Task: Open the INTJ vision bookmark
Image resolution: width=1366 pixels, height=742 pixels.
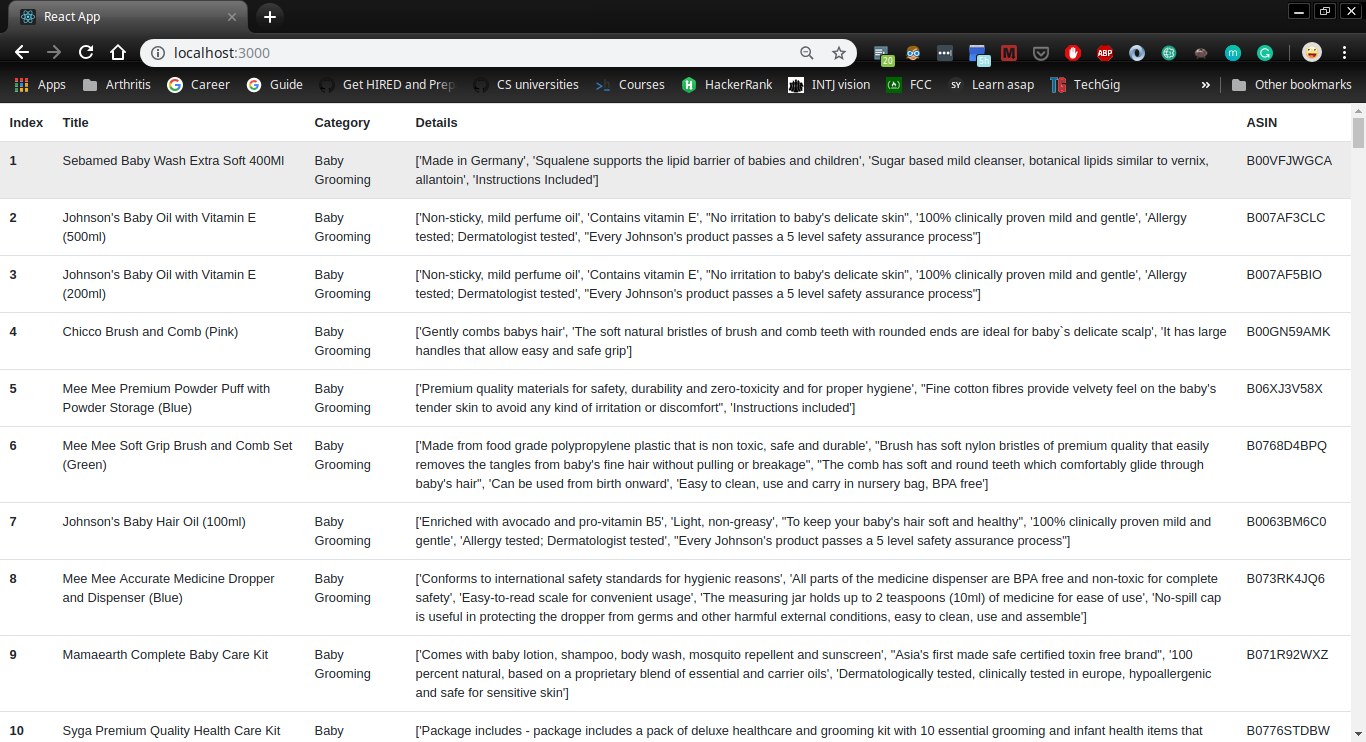Action: [829, 85]
